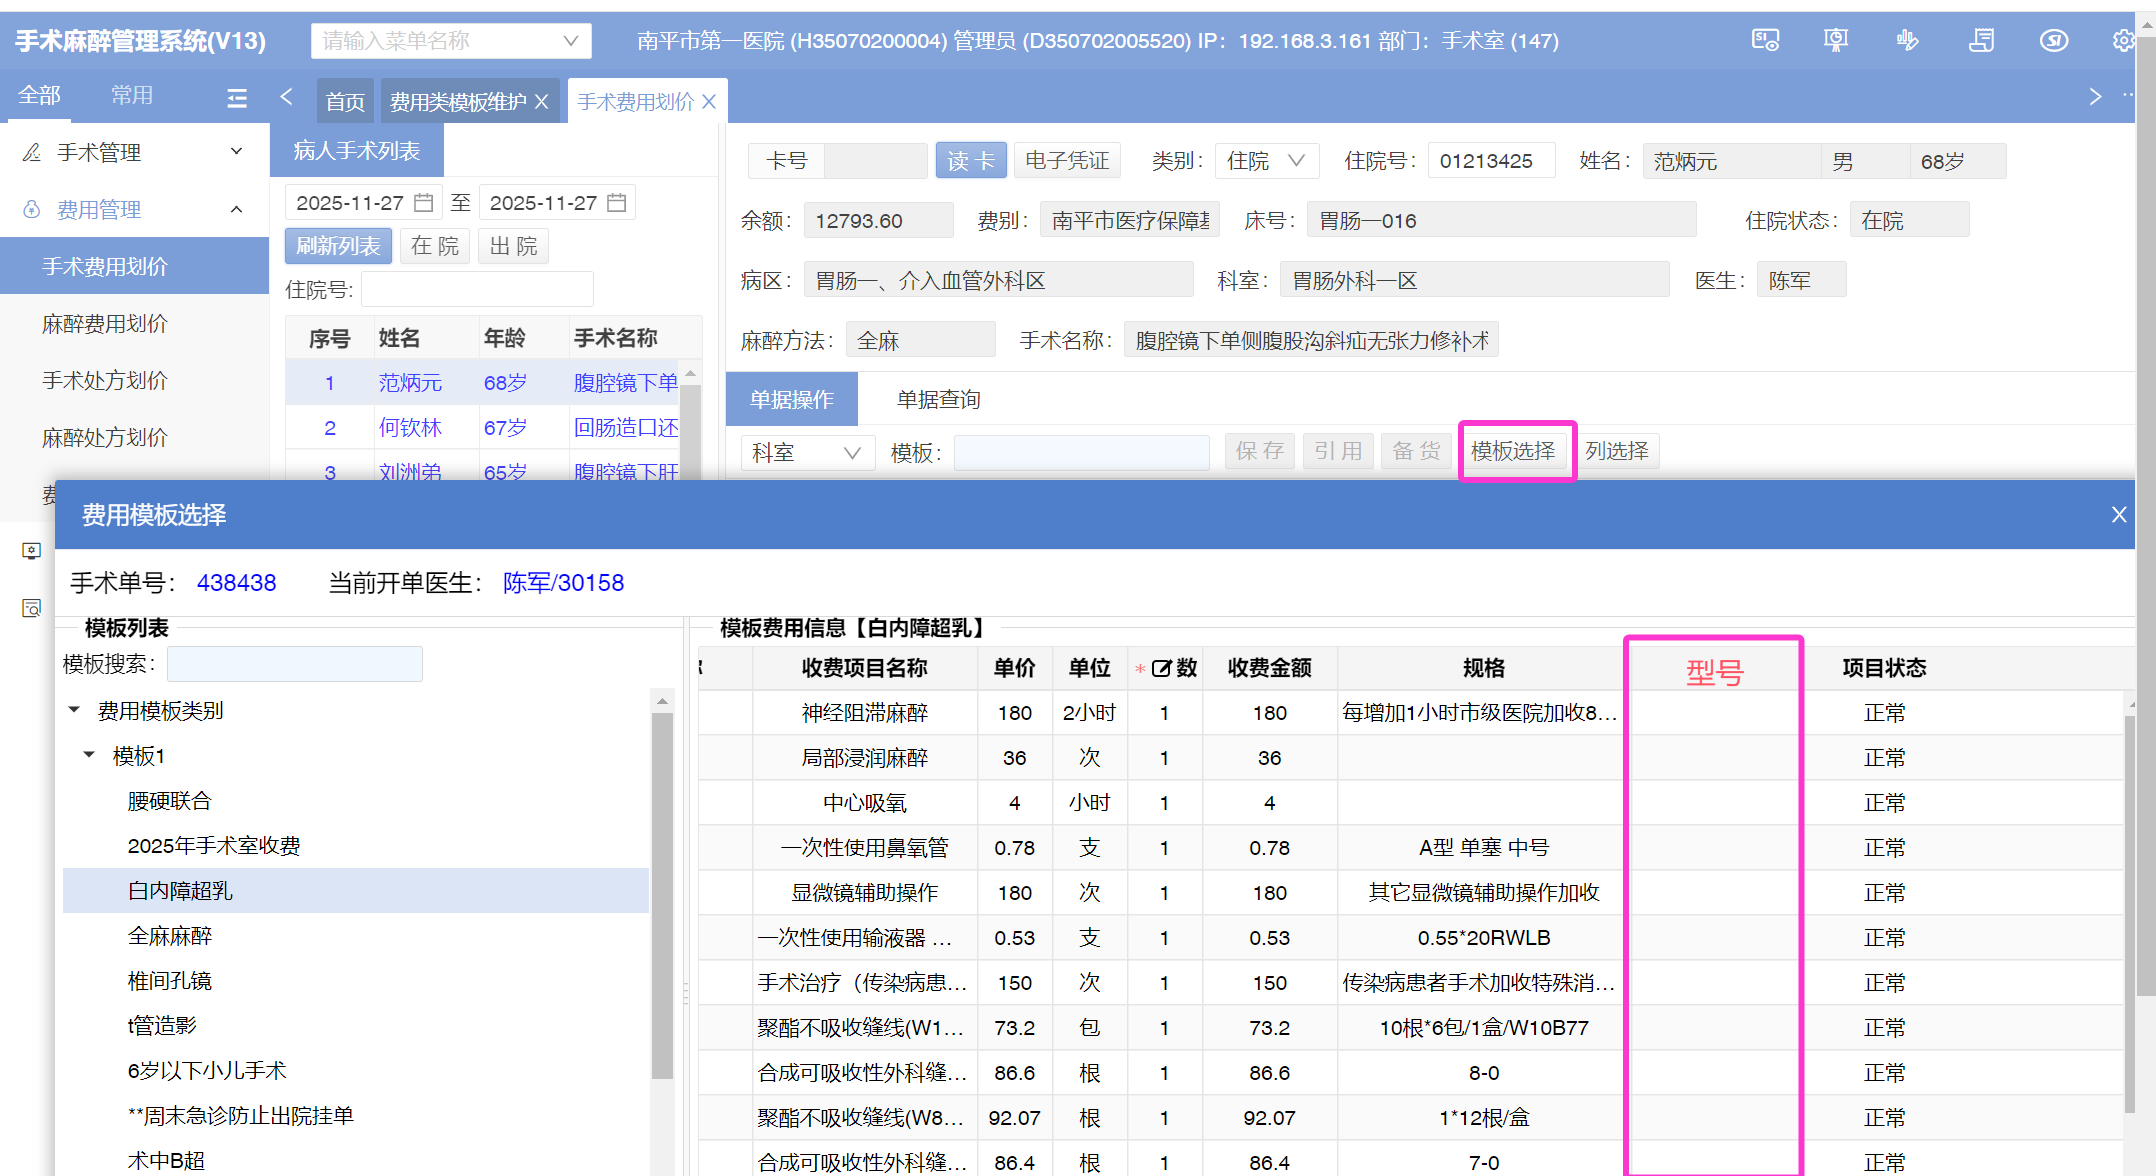Open the presentation board chart icon
Screen dimensions: 2156x1176
pos(1835,41)
